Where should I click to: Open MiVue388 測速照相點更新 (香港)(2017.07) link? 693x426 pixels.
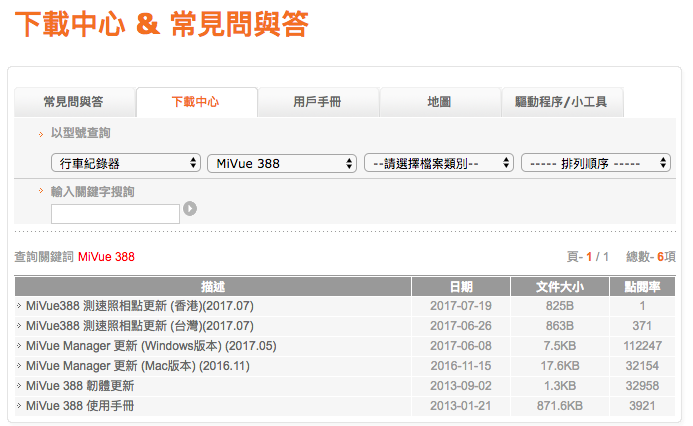(140, 306)
